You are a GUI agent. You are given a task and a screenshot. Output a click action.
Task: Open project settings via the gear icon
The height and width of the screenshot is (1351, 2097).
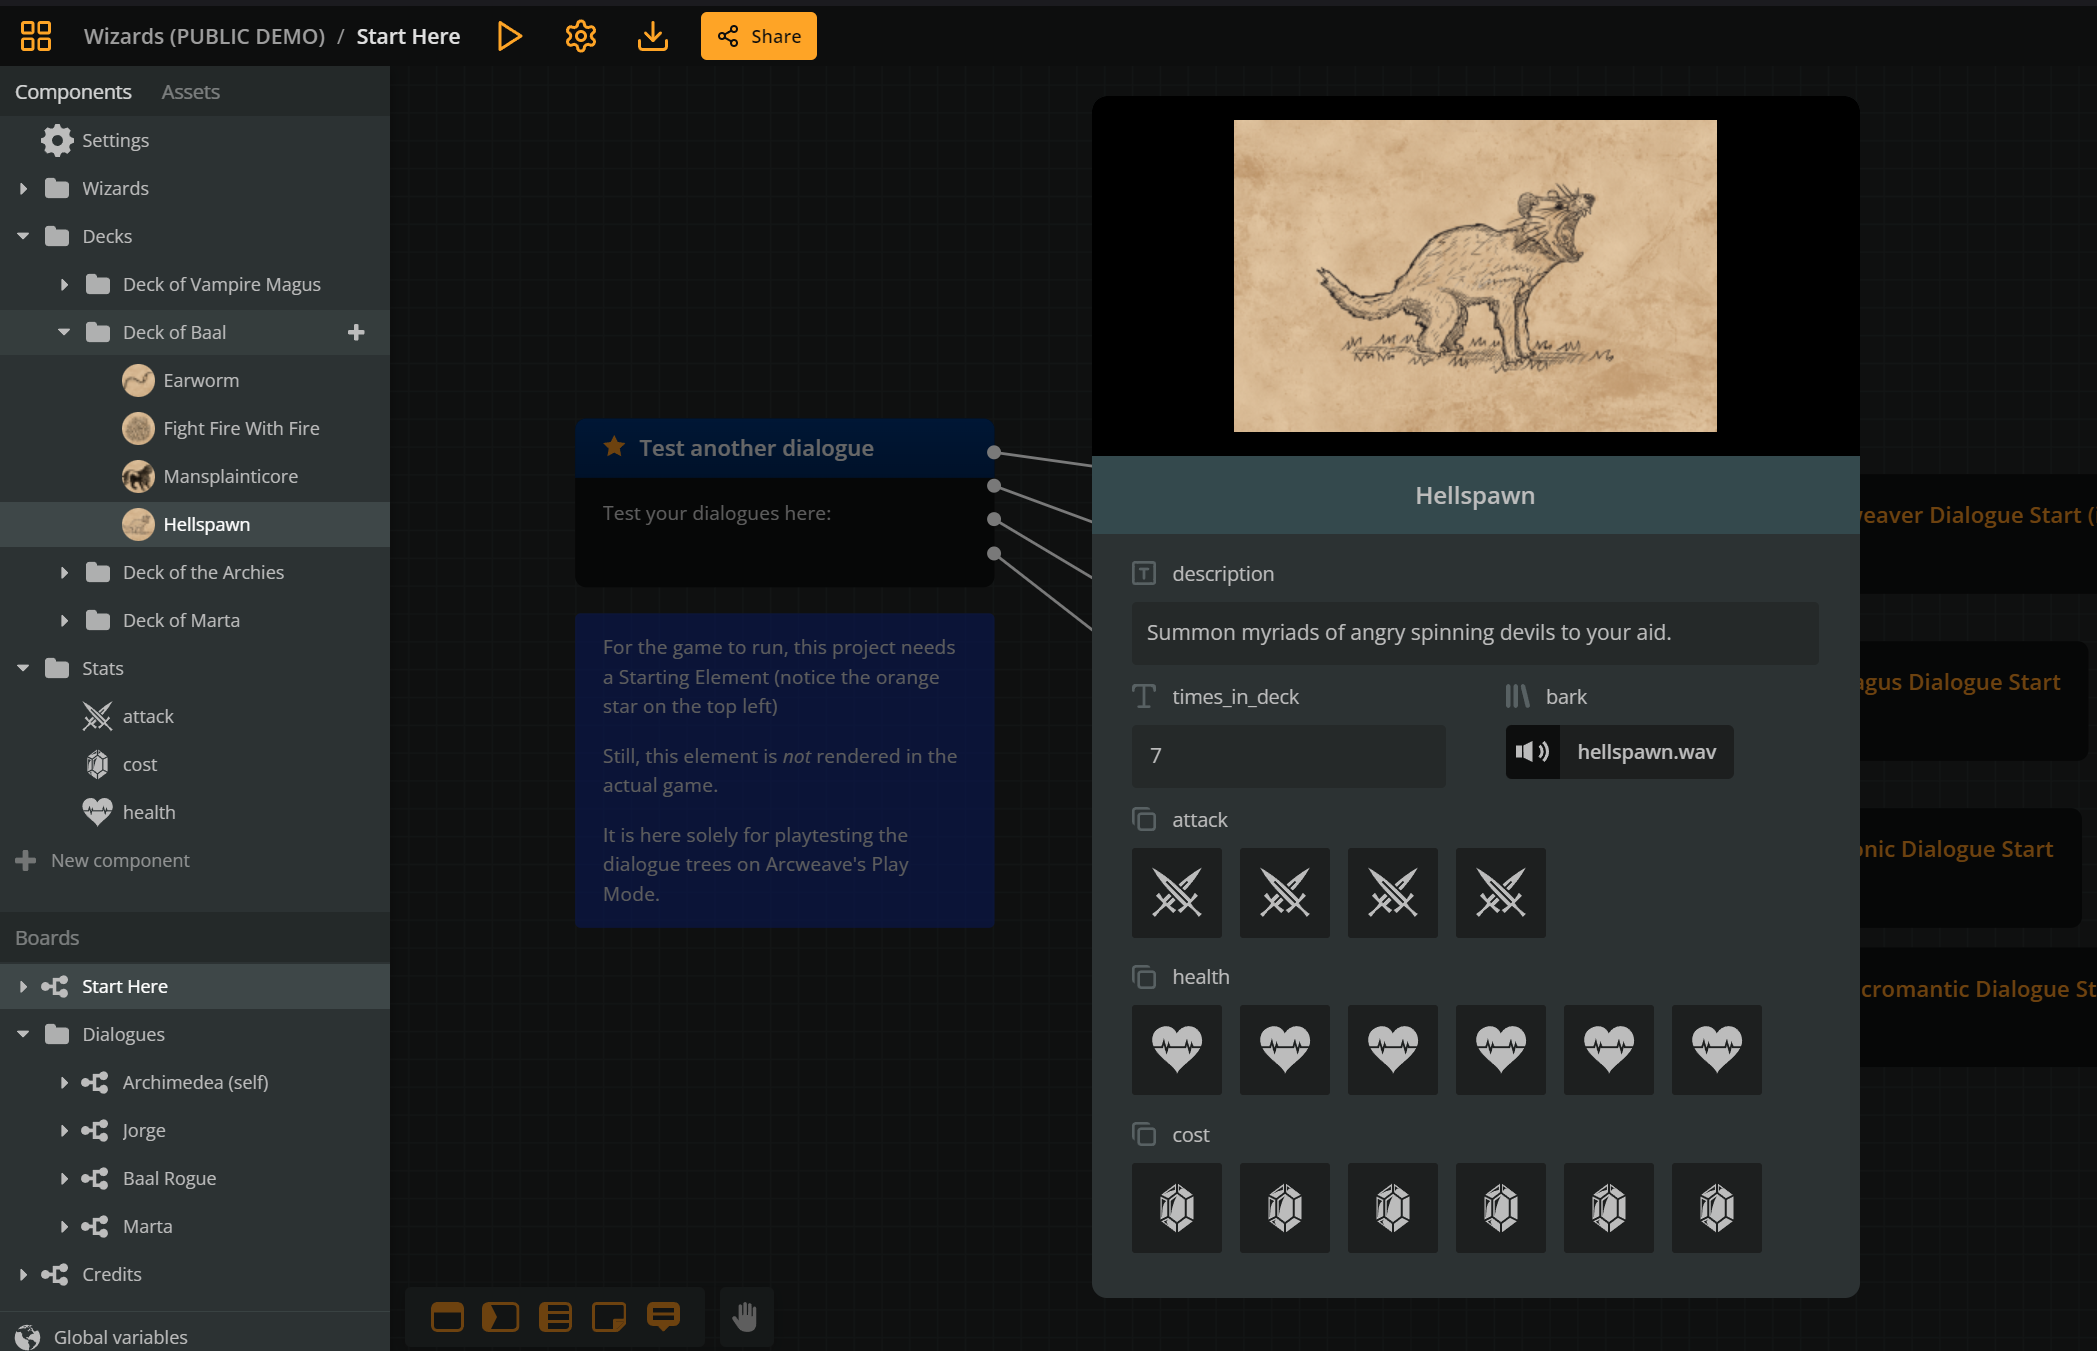(x=580, y=35)
